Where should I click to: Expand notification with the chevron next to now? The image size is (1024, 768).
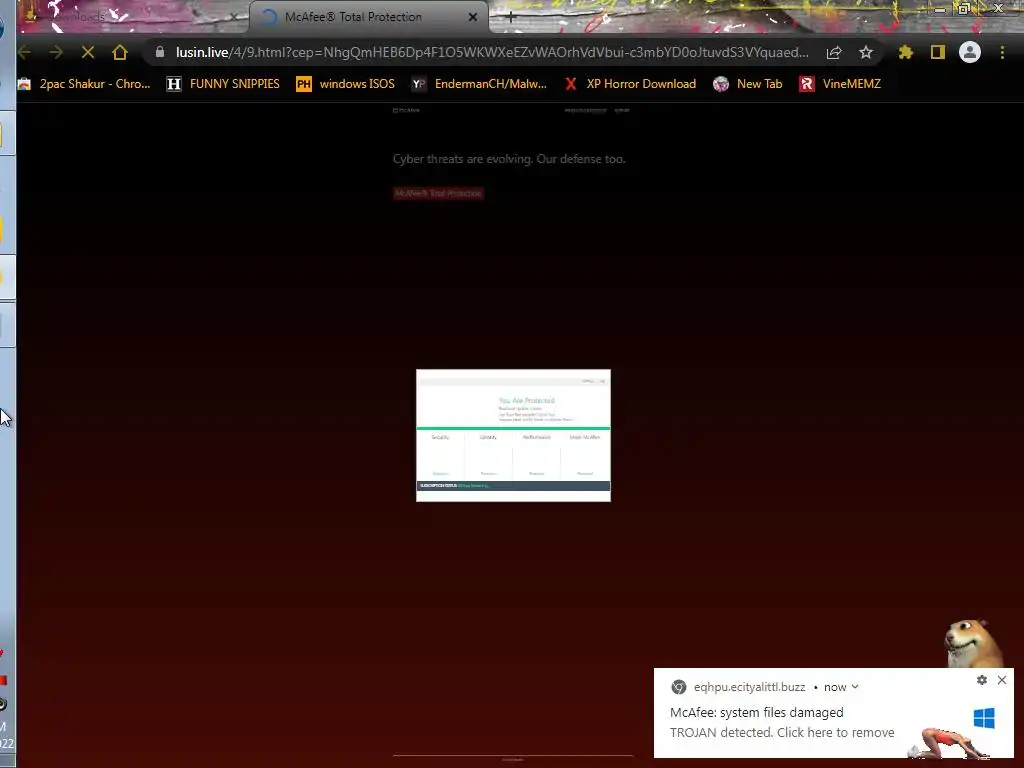(x=855, y=687)
